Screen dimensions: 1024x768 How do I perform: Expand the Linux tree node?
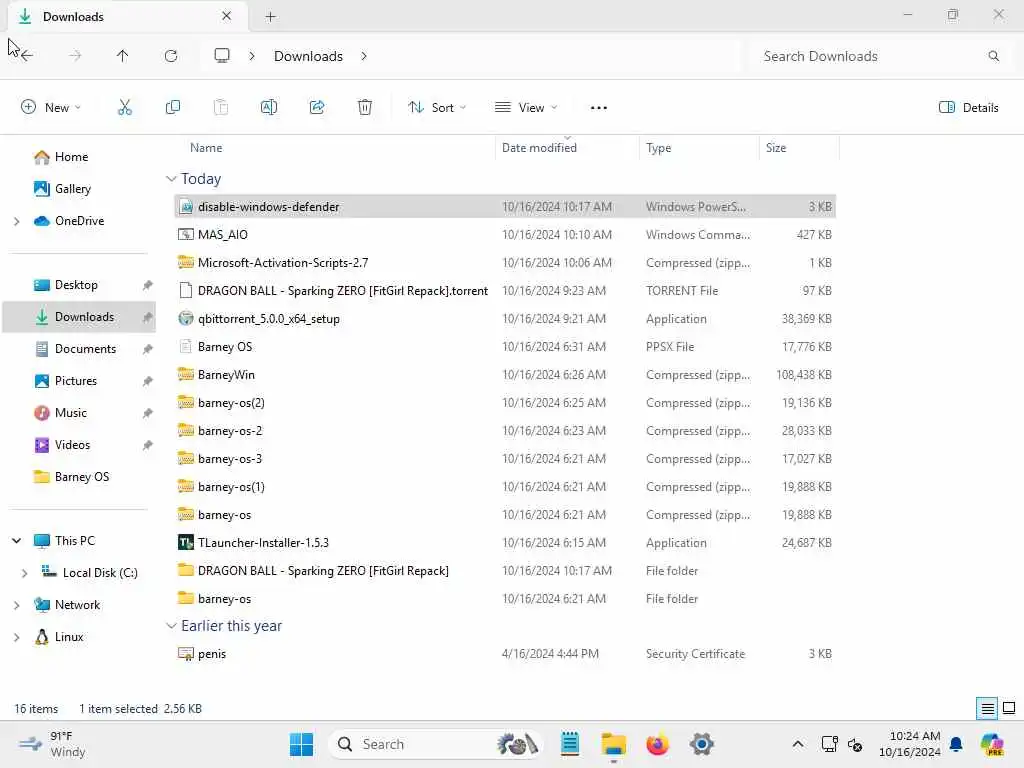[16, 637]
